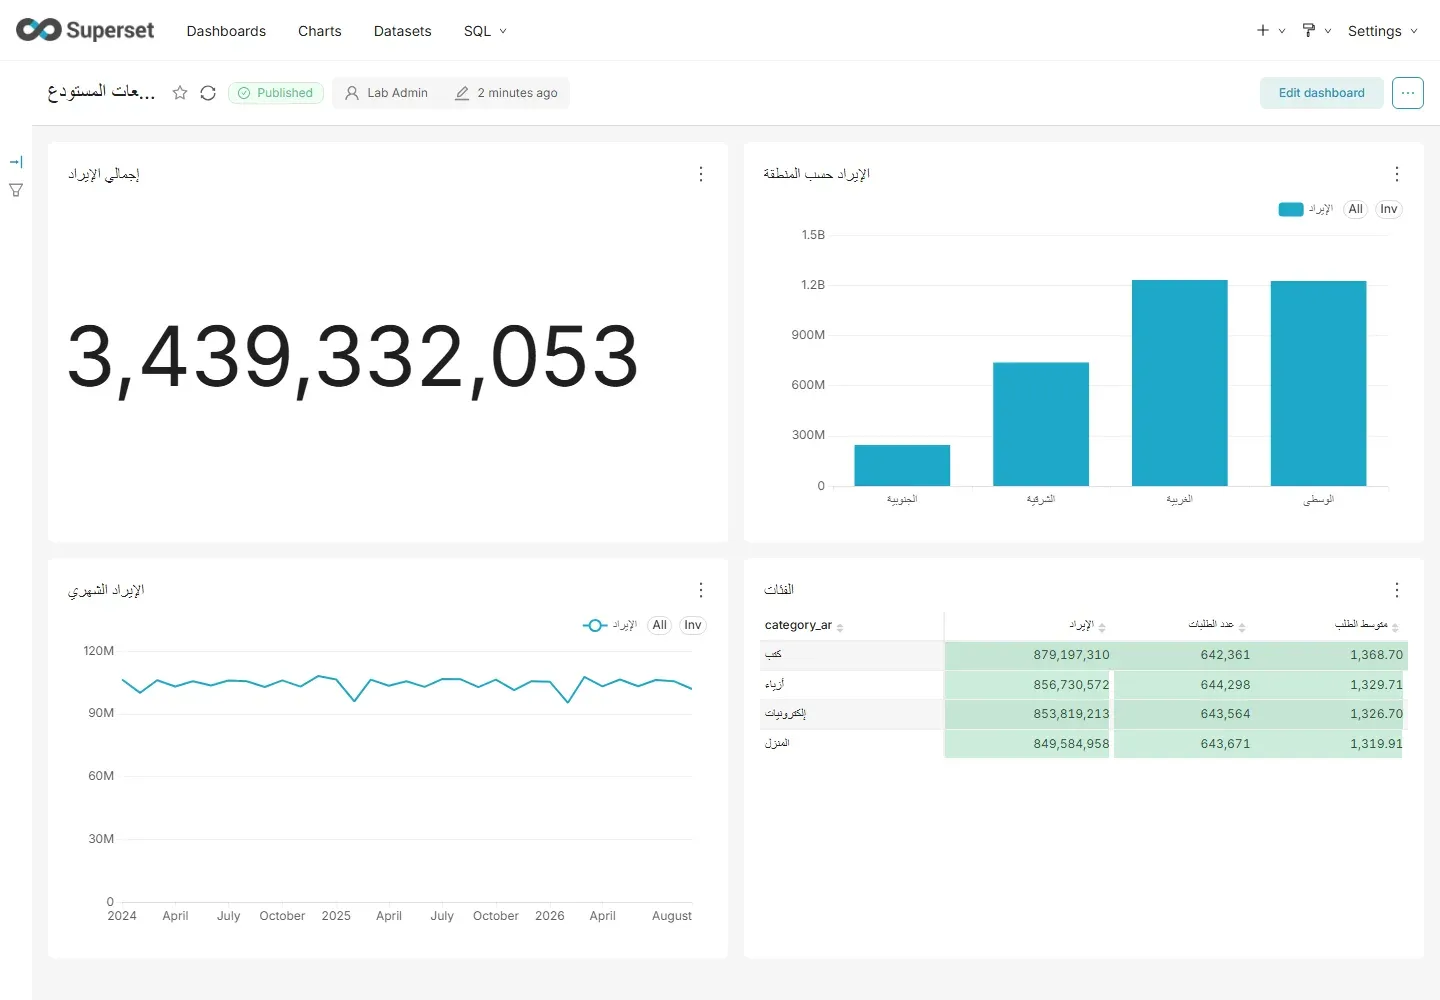Screen dimensions: 1440x1000
Task: Click the Lab Admin owner label
Action: pyautogui.click(x=397, y=93)
